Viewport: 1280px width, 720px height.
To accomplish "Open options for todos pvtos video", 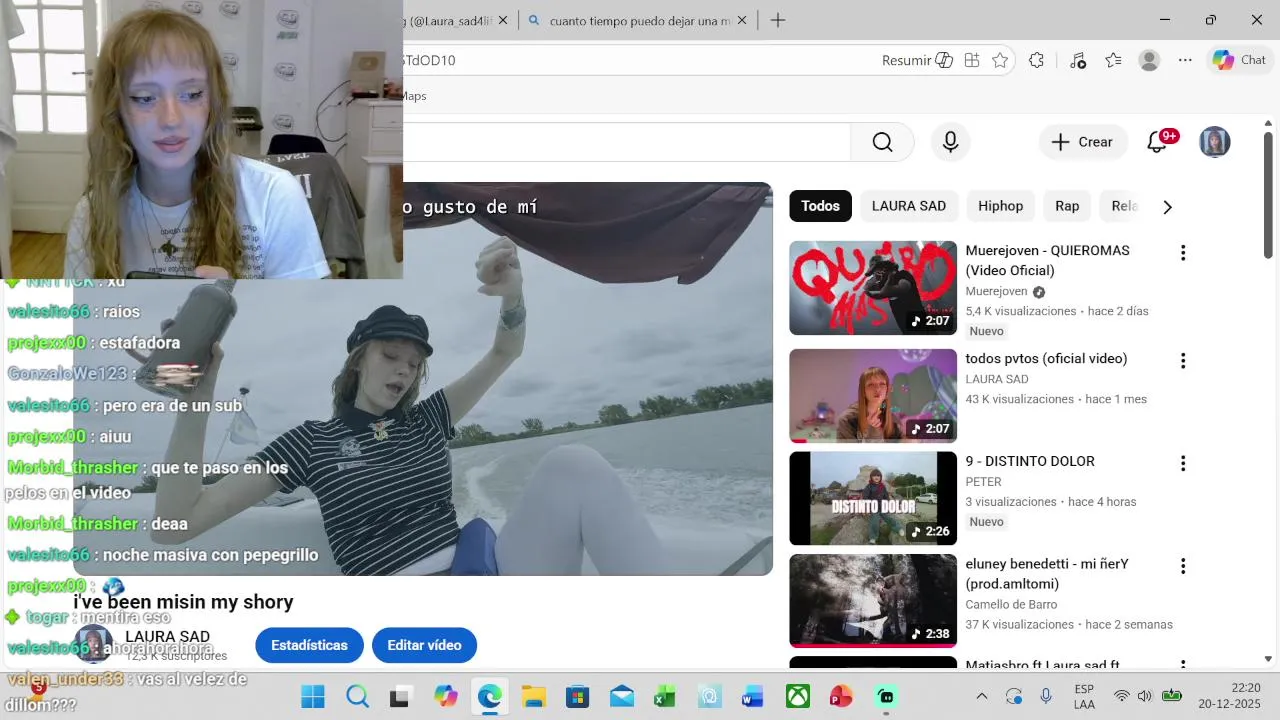I will coord(1183,361).
